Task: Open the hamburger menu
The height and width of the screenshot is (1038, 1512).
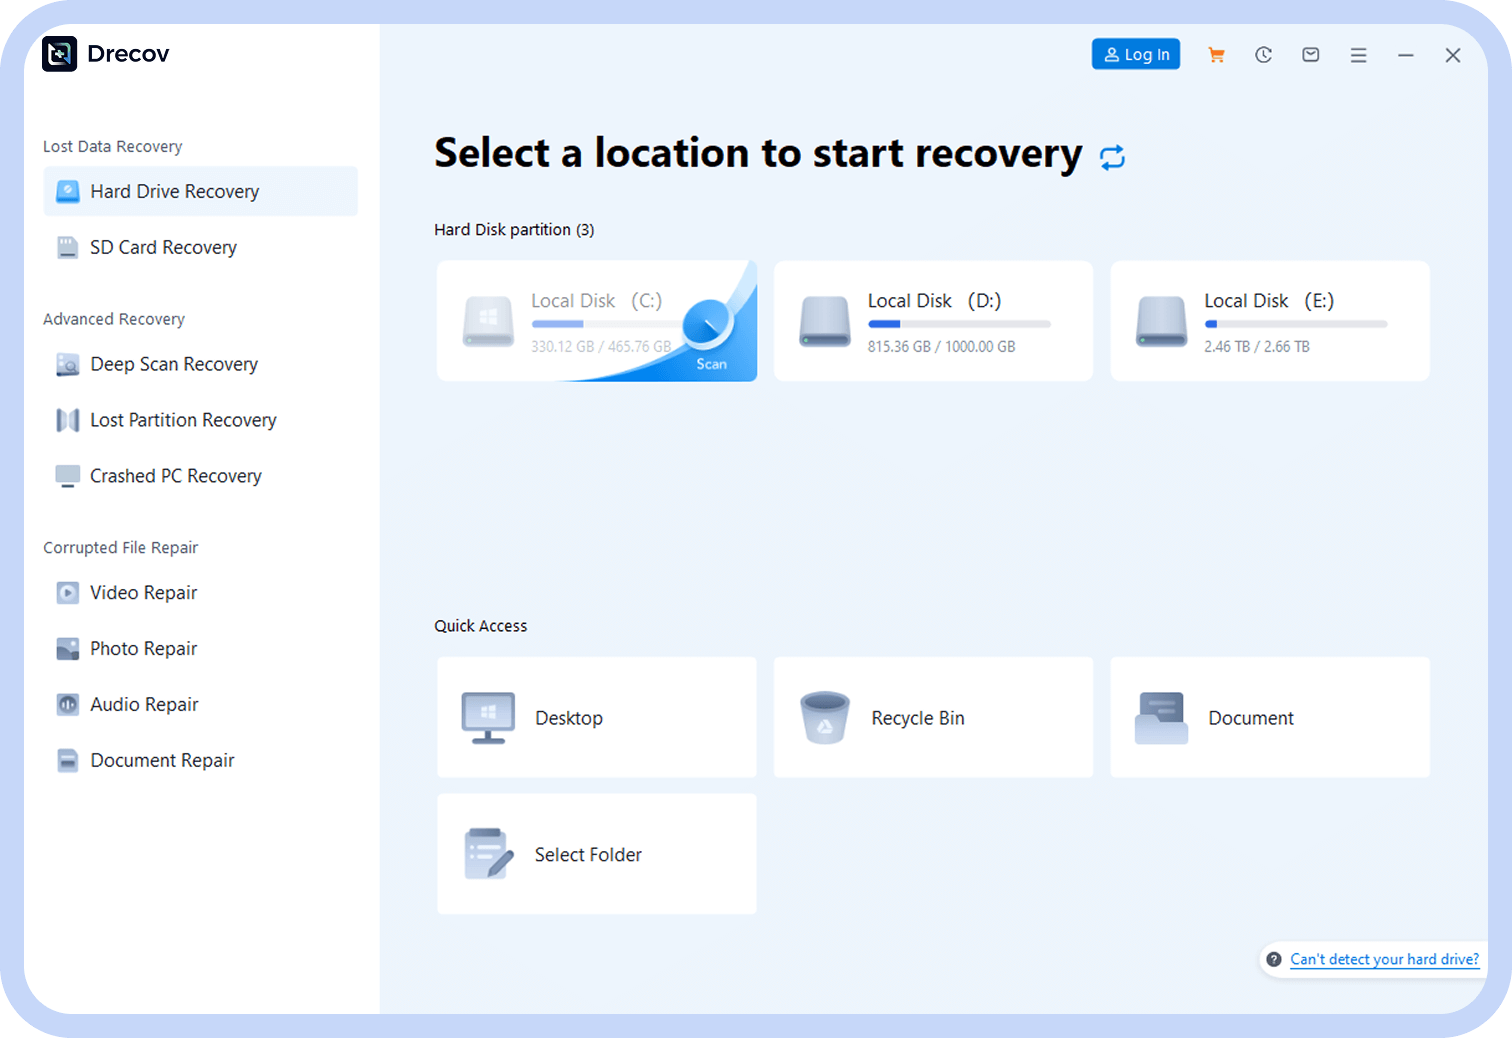Action: (x=1358, y=55)
